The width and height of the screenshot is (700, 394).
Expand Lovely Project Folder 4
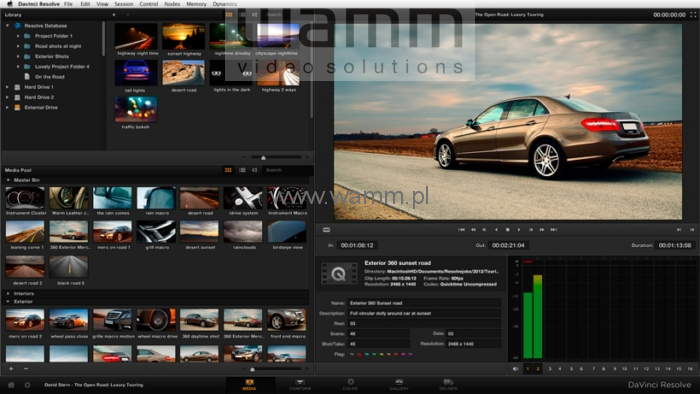[18, 66]
